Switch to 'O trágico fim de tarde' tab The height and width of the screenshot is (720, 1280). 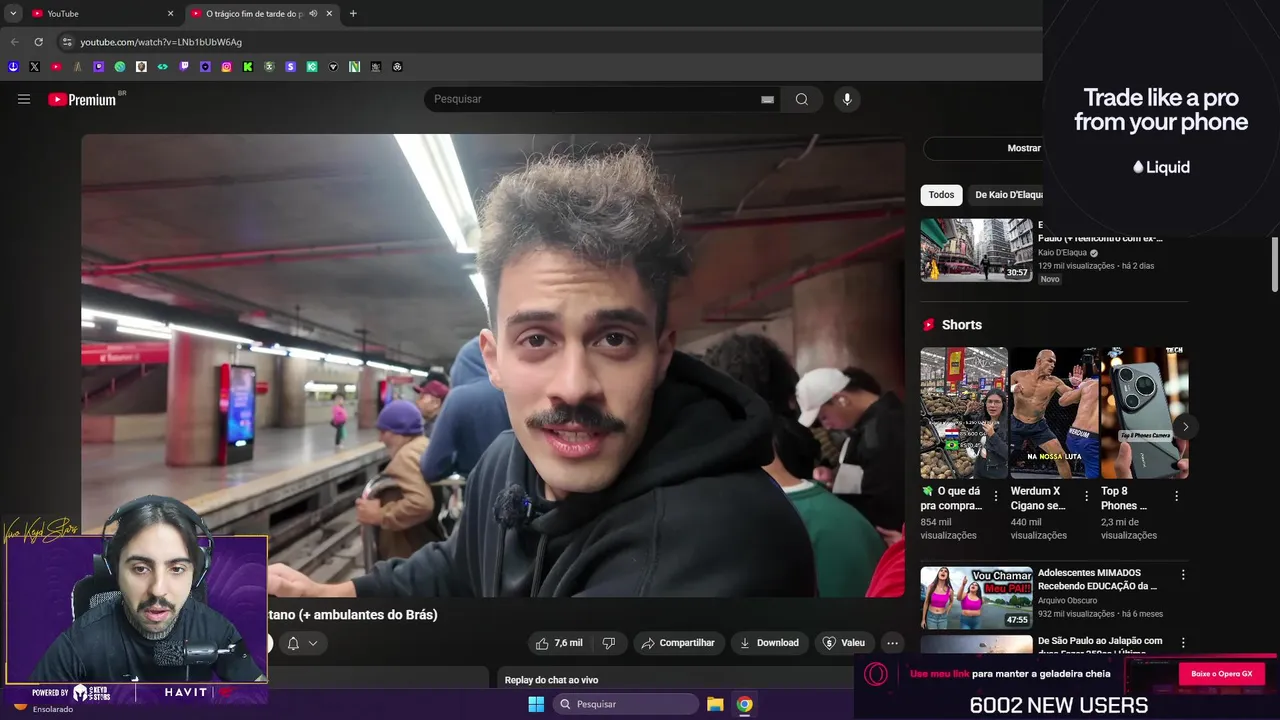coord(262,14)
